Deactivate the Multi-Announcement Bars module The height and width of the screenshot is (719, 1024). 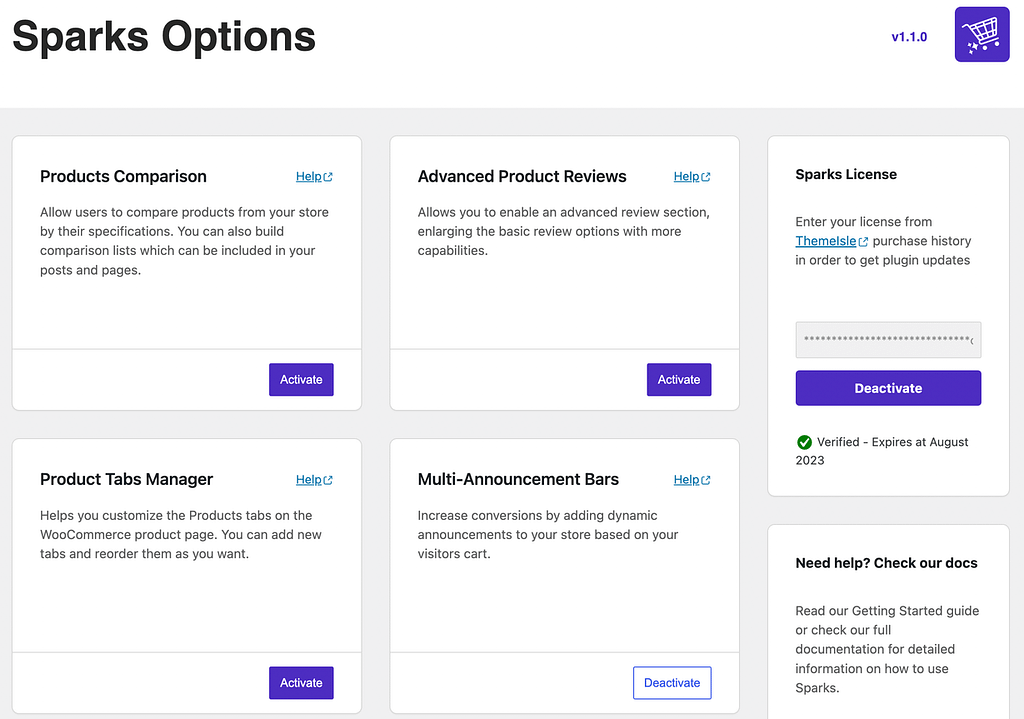672,682
